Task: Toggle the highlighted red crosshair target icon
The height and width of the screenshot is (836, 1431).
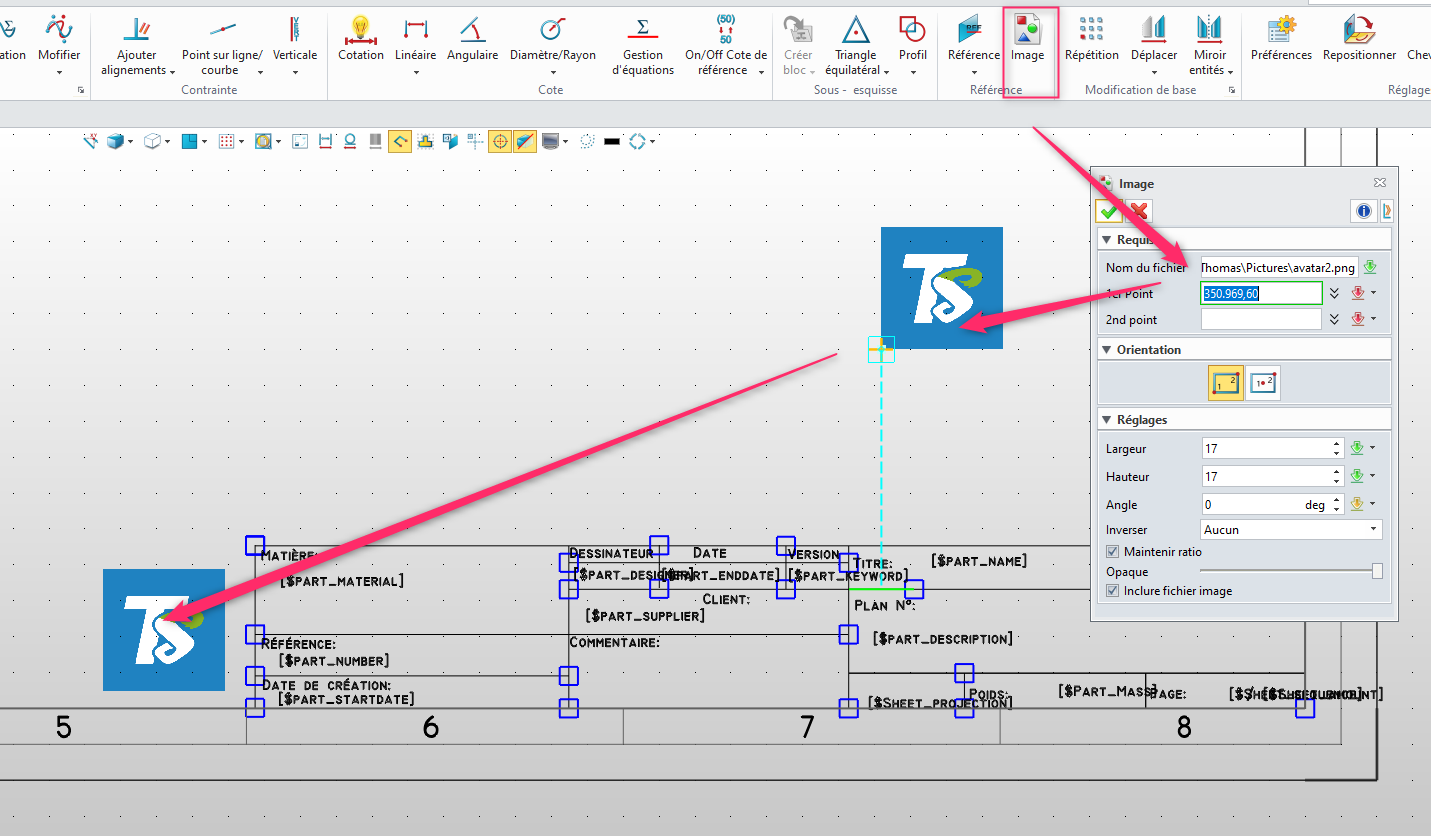Action: (x=501, y=142)
